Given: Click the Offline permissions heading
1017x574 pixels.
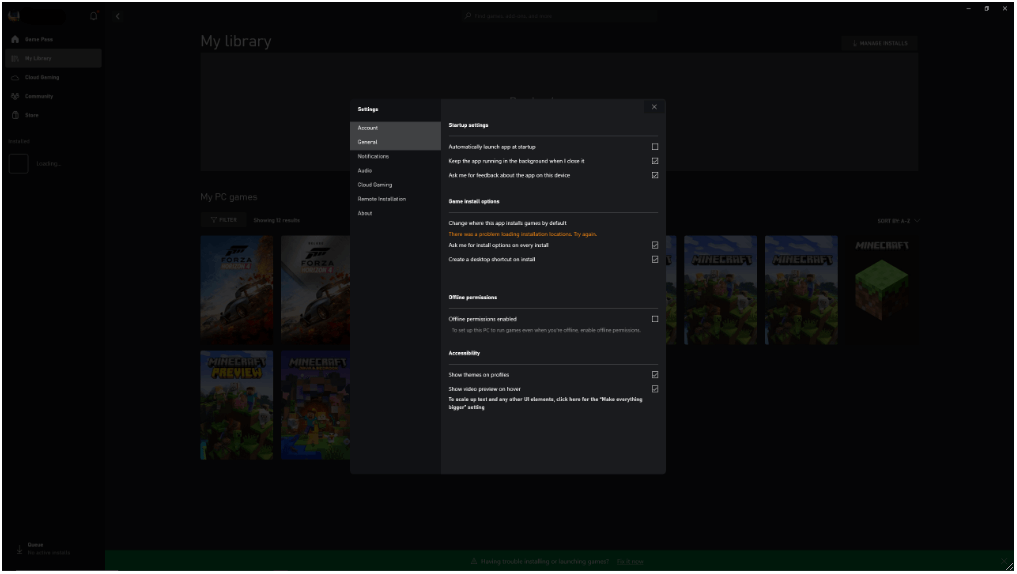Looking at the screenshot, I should (x=473, y=298).
